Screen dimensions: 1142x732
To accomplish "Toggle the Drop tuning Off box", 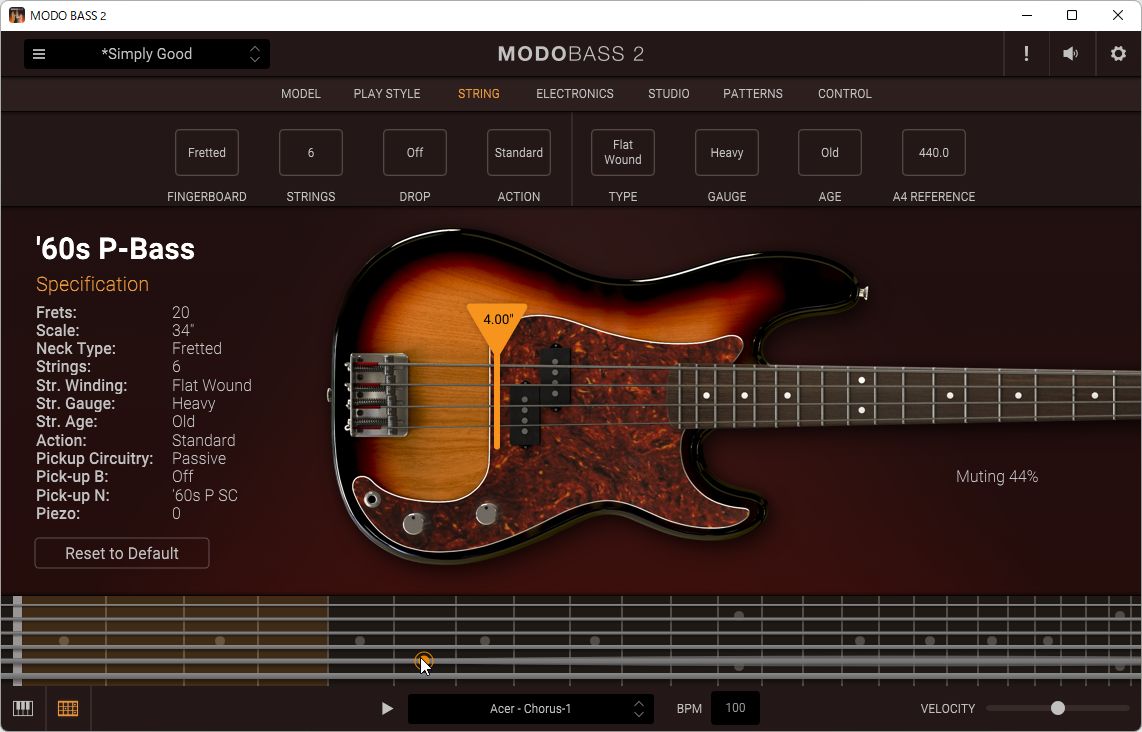I will pyautogui.click(x=415, y=153).
